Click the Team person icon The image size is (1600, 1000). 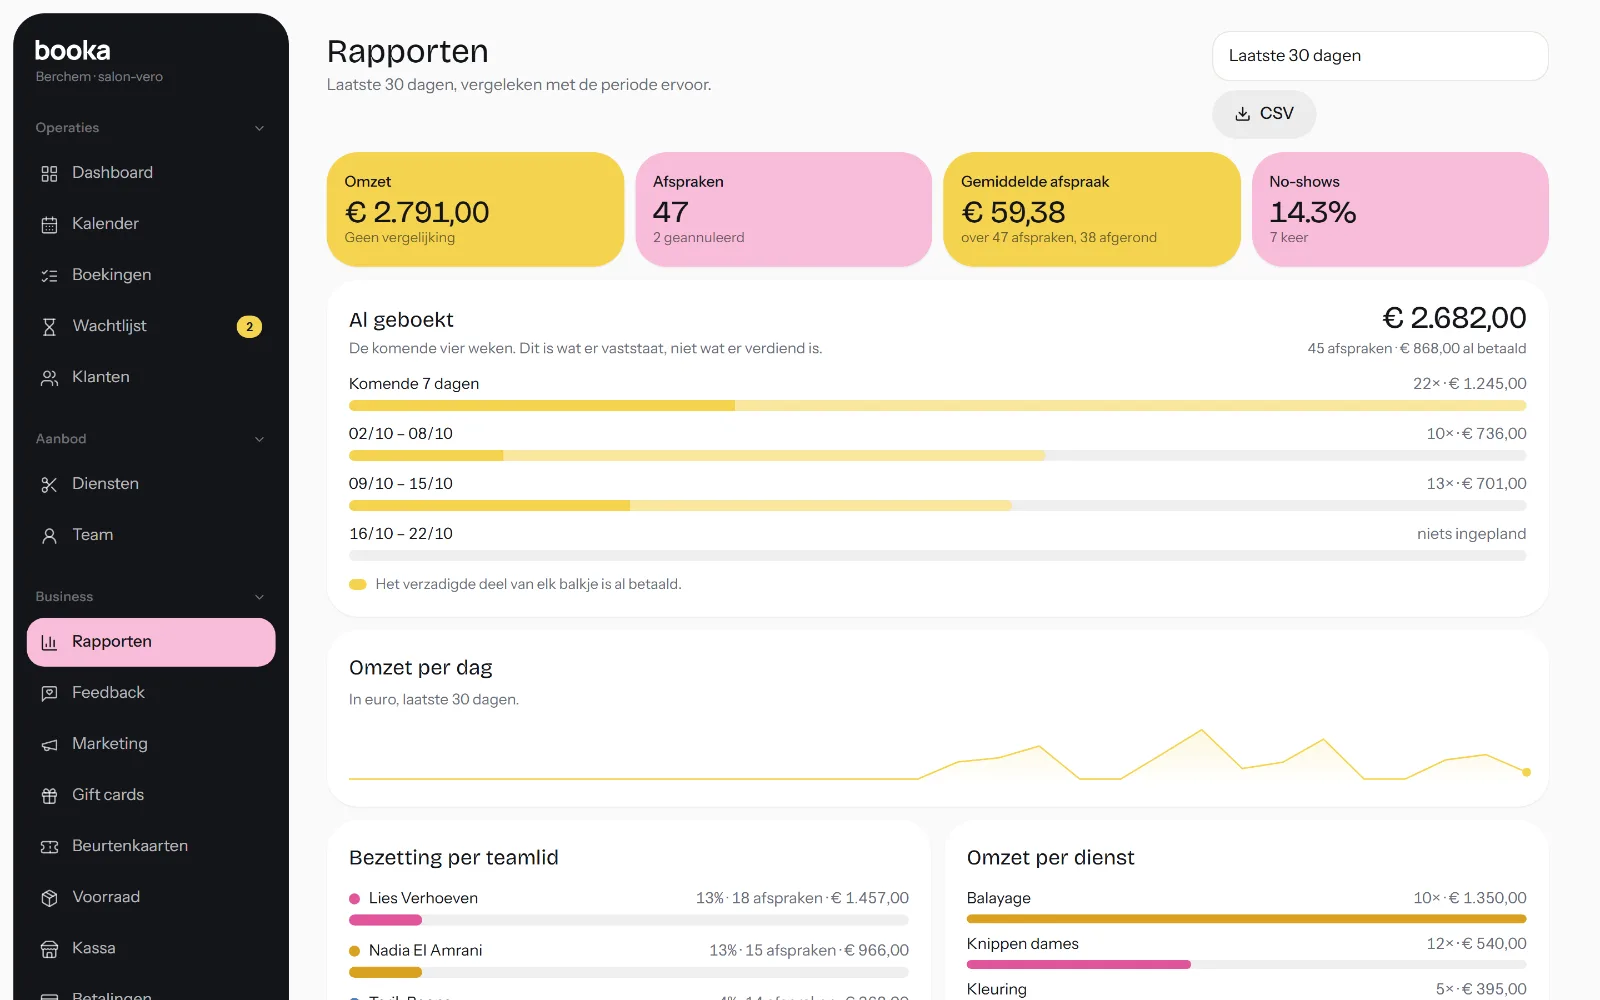pyautogui.click(x=49, y=536)
